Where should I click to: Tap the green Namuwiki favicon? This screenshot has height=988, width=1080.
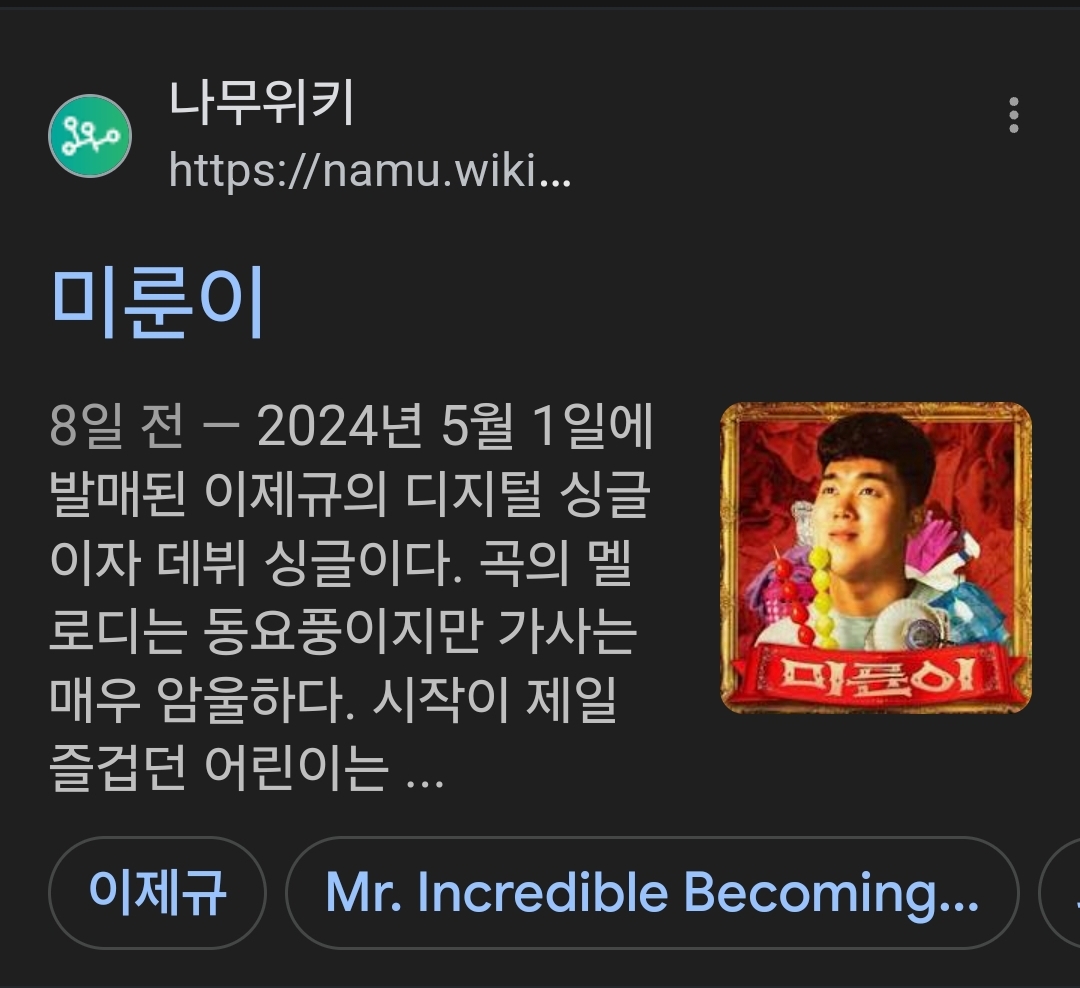pos(90,136)
